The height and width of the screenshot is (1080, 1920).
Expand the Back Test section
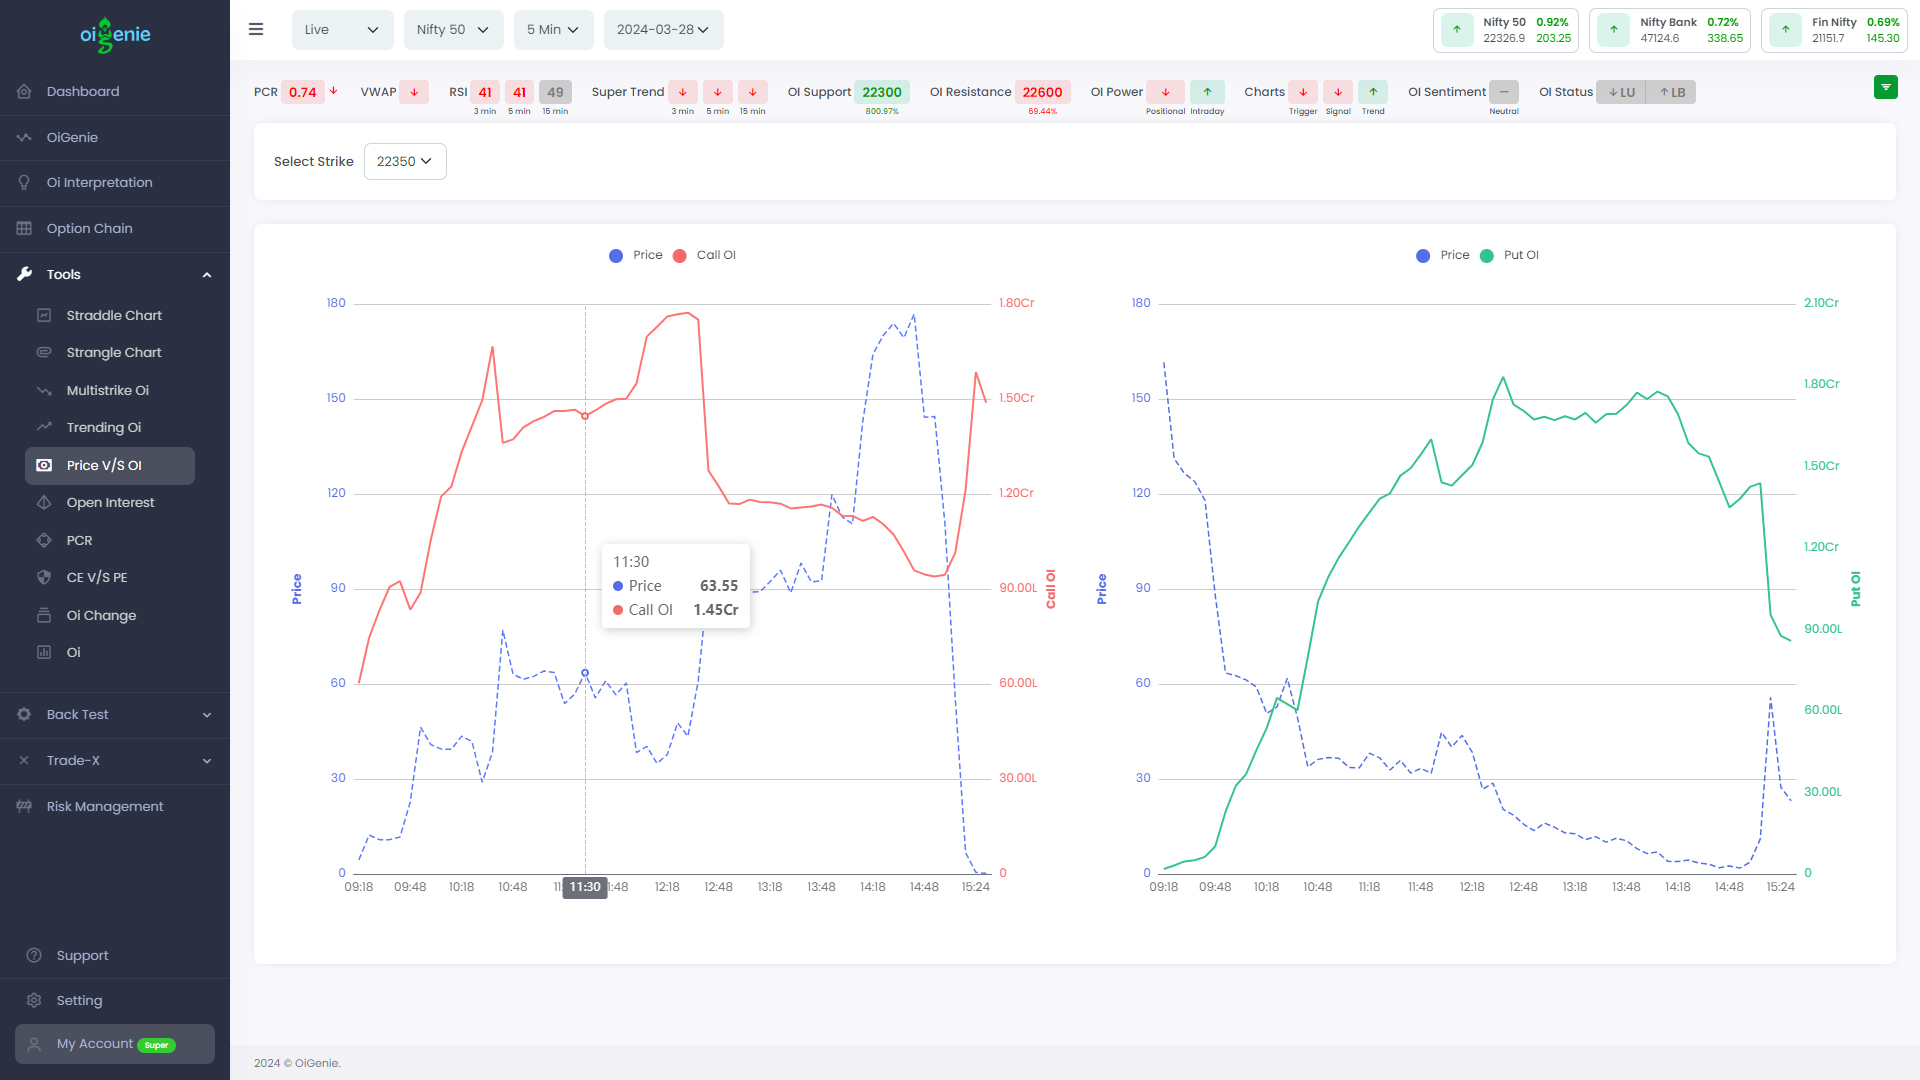point(77,714)
